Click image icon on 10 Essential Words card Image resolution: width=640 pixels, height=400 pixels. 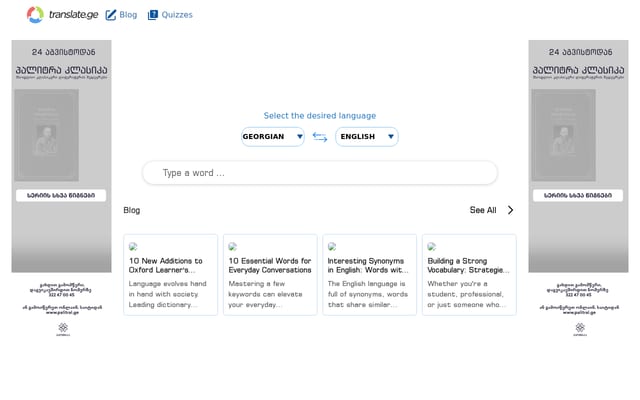click(233, 247)
